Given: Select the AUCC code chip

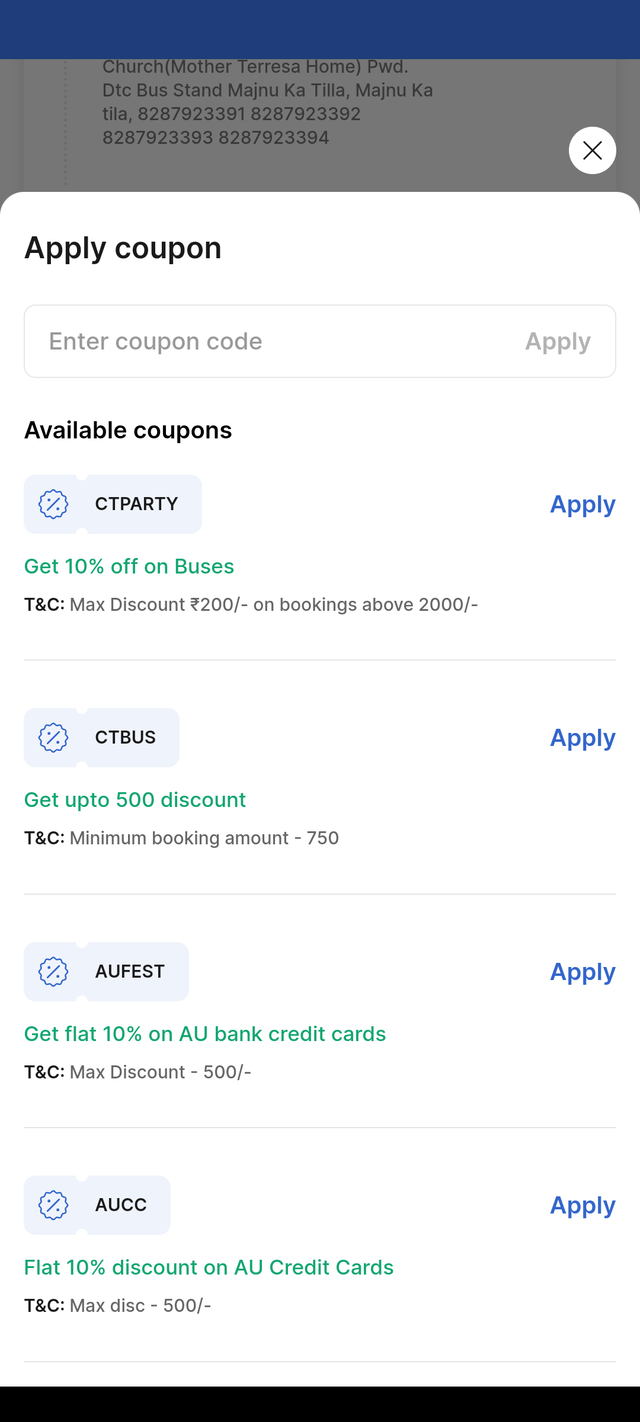Looking at the screenshot, I should [97, 1205].
